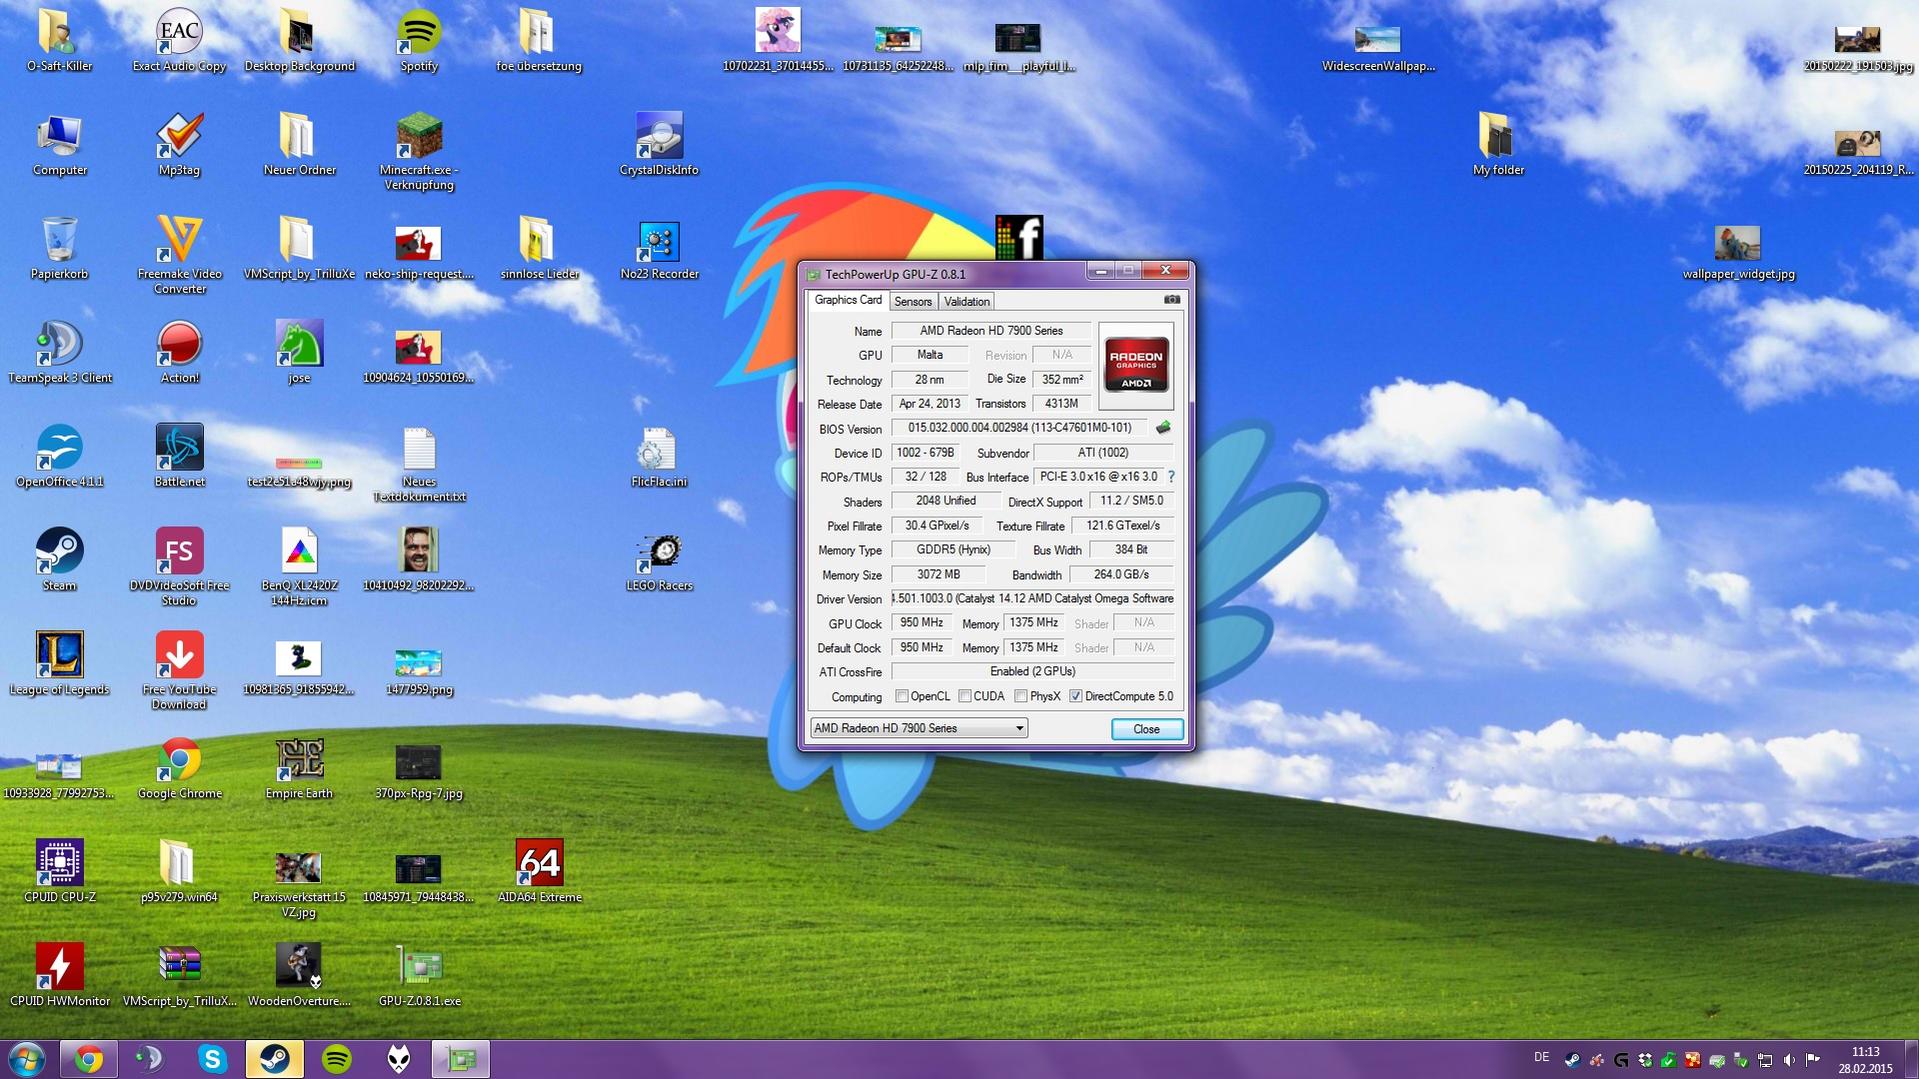Image resolution: width=1919 pixels, height=1079 pixels.
Task: Open Free YouTube Download shortcut
Action: tap(179, 671)
